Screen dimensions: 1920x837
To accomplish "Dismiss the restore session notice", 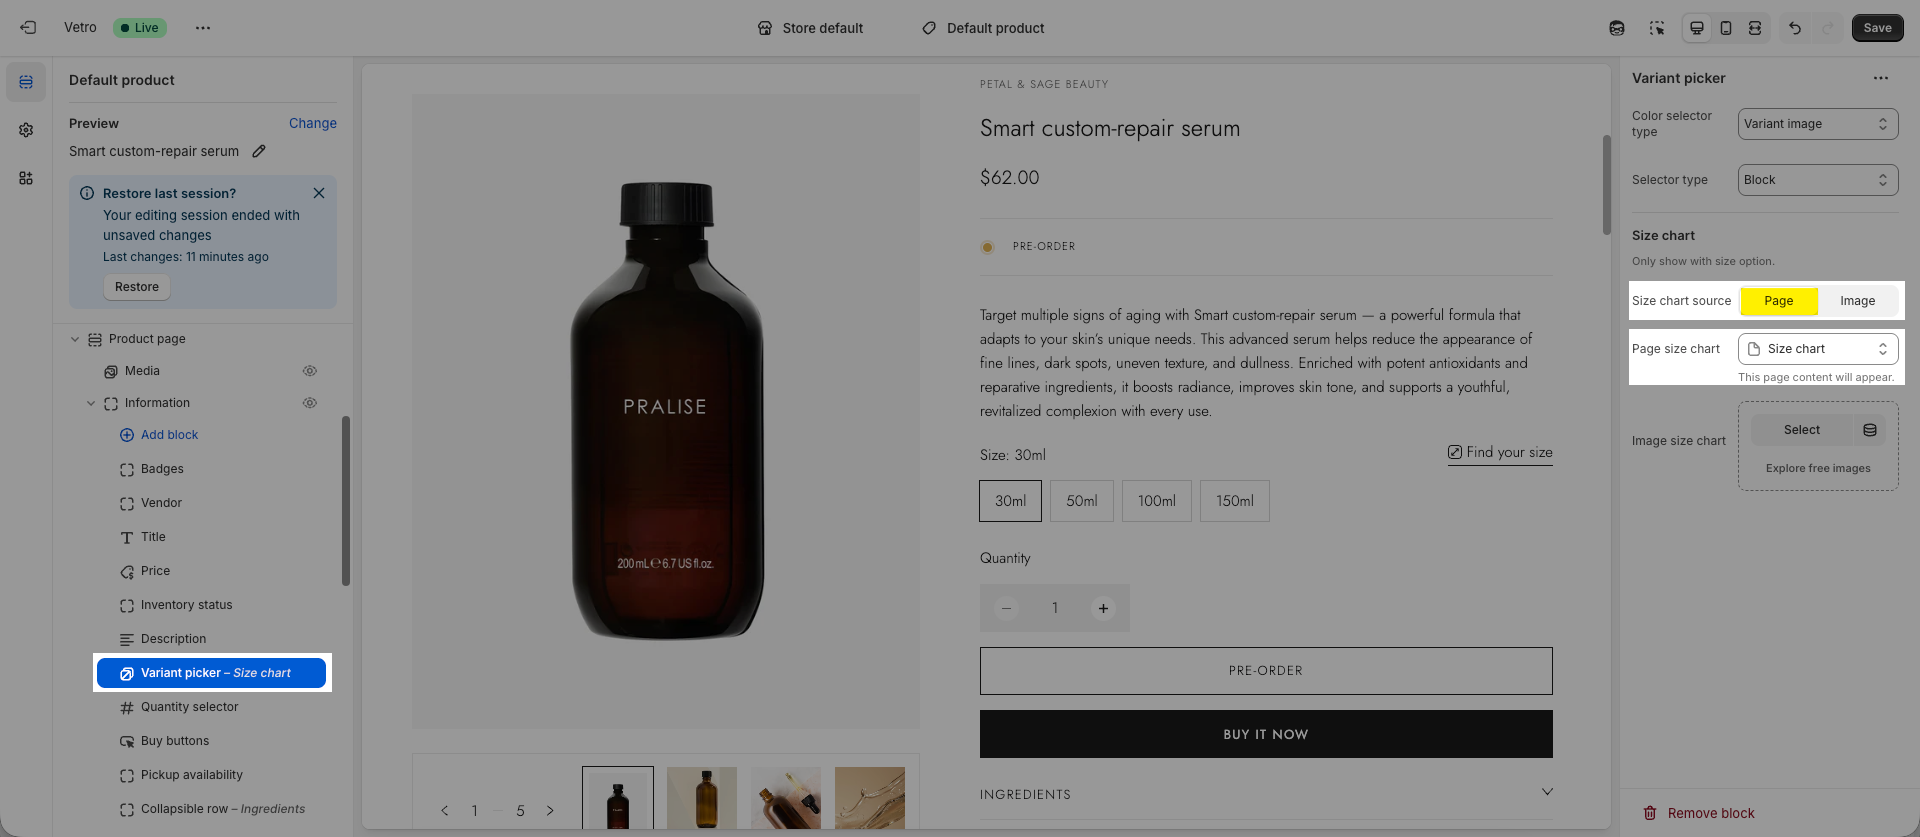I will (x=319, y=193).
